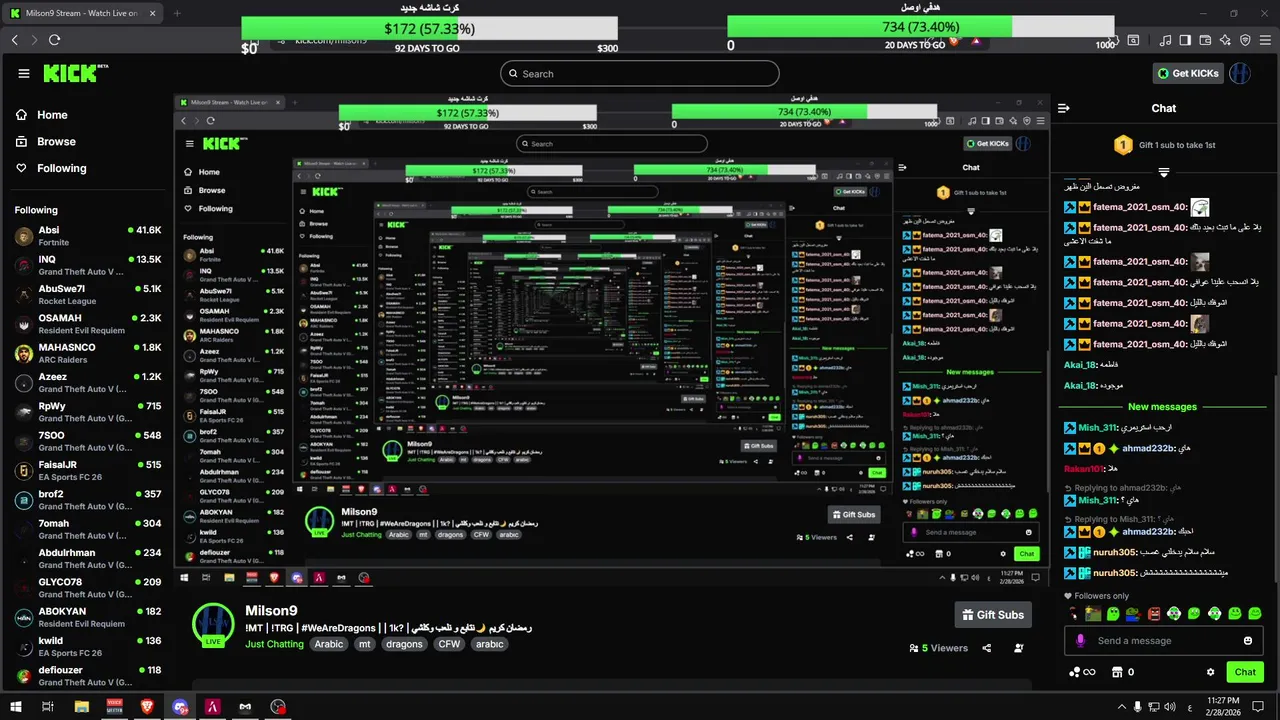Open kwild channel in Following list
Image resolution: width=1280 pixels, height=720 pixels.
click(87, 646)
